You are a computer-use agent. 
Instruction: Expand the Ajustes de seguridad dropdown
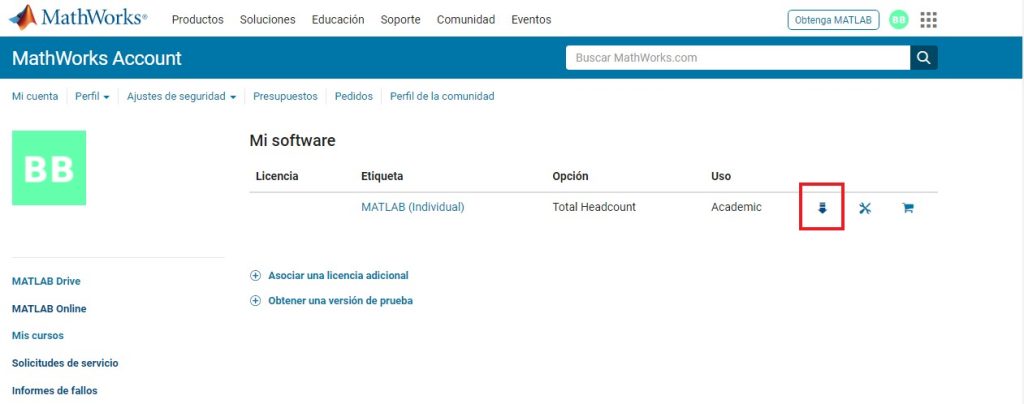181,97
